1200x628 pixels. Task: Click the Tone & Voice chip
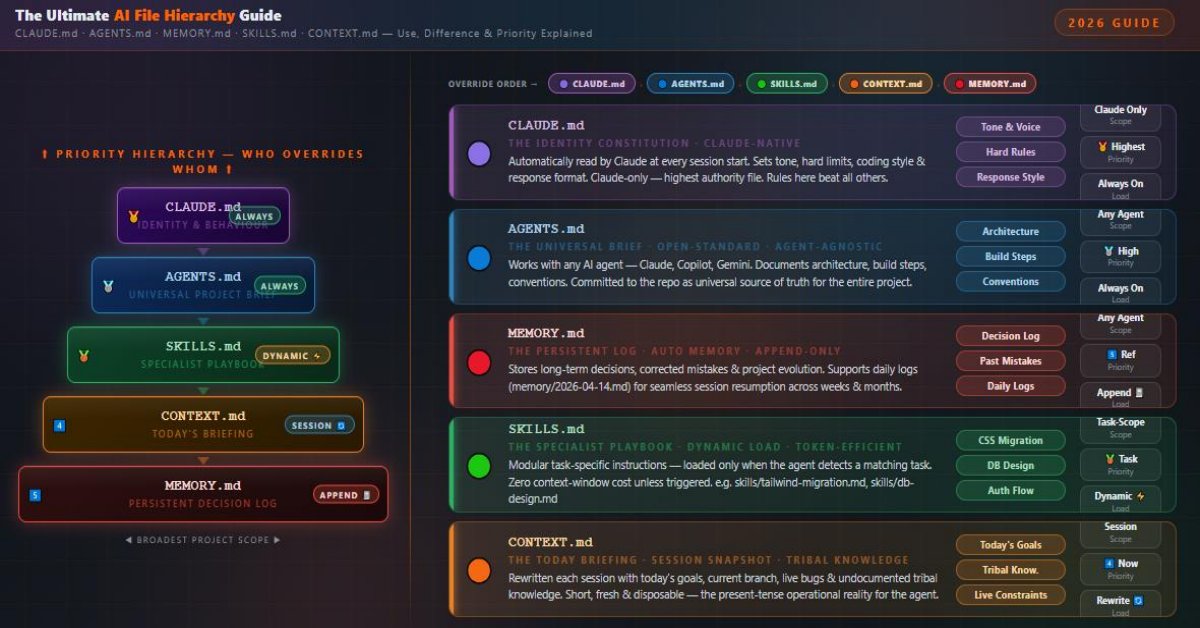tap(1010, 127)
